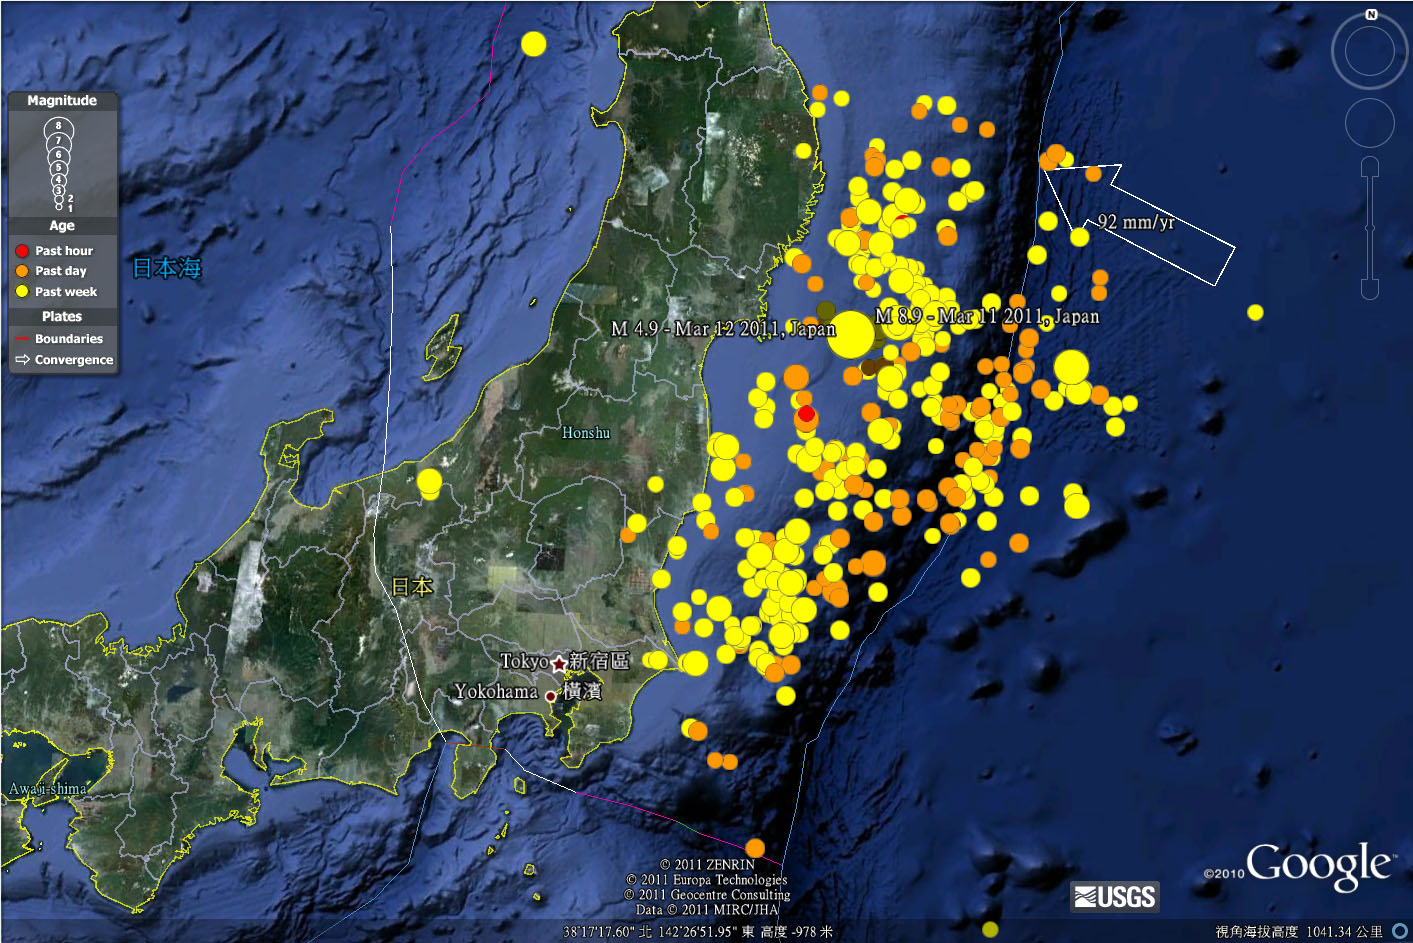Click the Yokohama city dot marker
The width and height of the screenshot is (1413, 943).
(550, 696)
